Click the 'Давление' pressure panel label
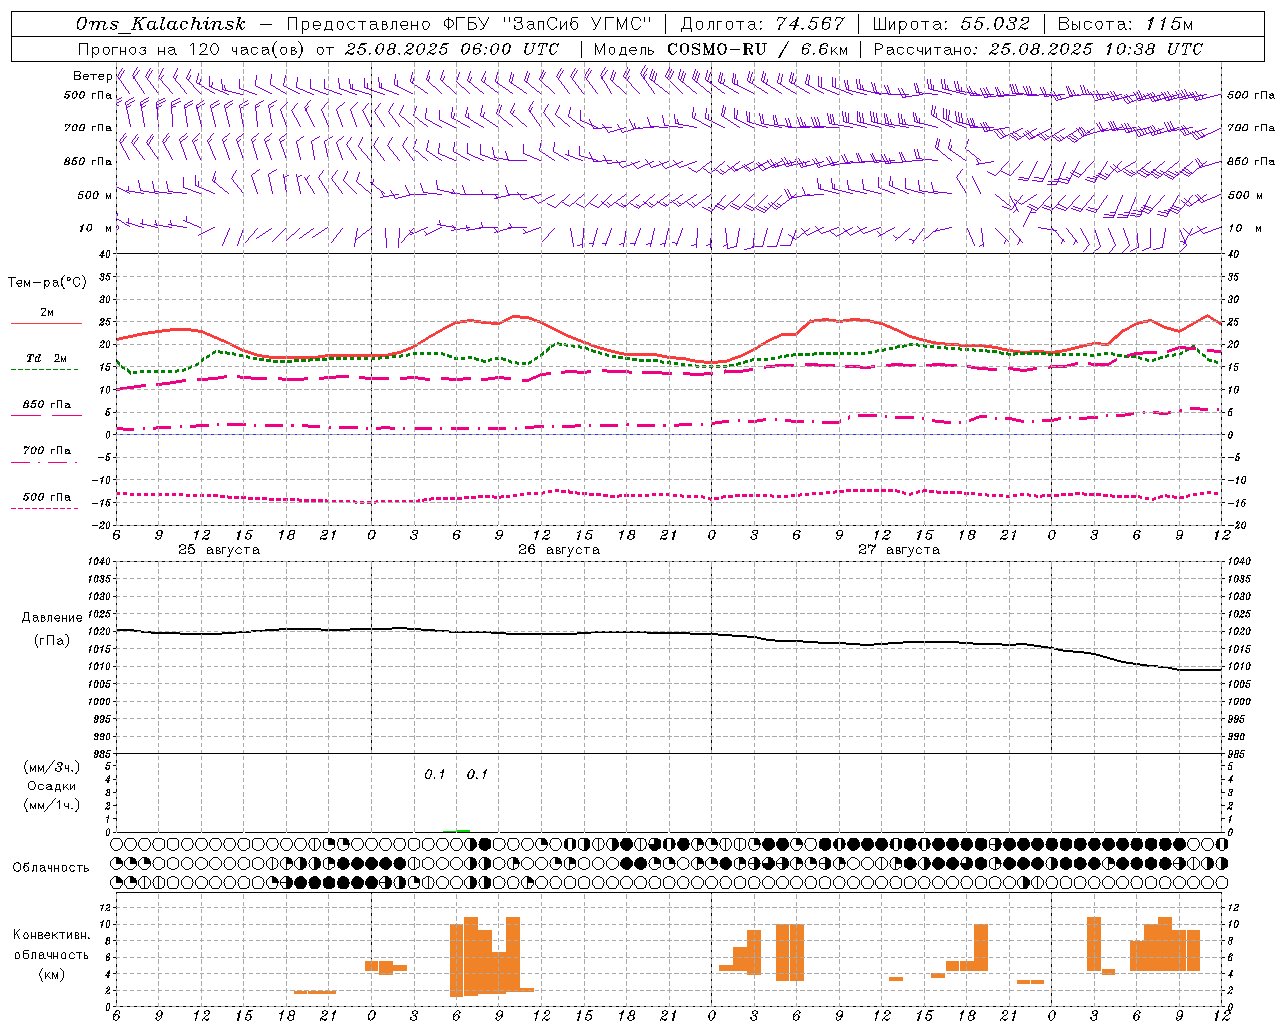 tap(52, 618)
